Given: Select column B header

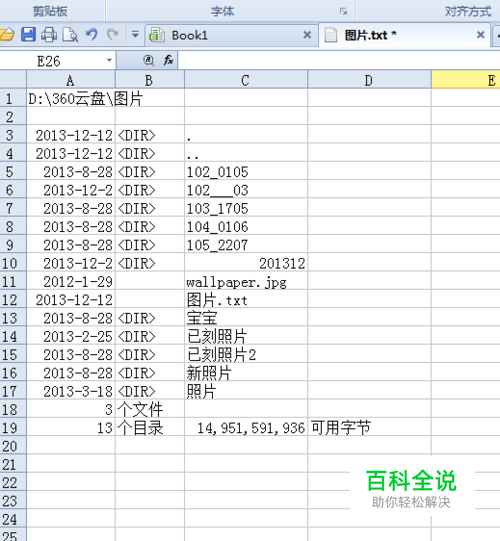Looking at the screenshot, I should pos(150,80).
